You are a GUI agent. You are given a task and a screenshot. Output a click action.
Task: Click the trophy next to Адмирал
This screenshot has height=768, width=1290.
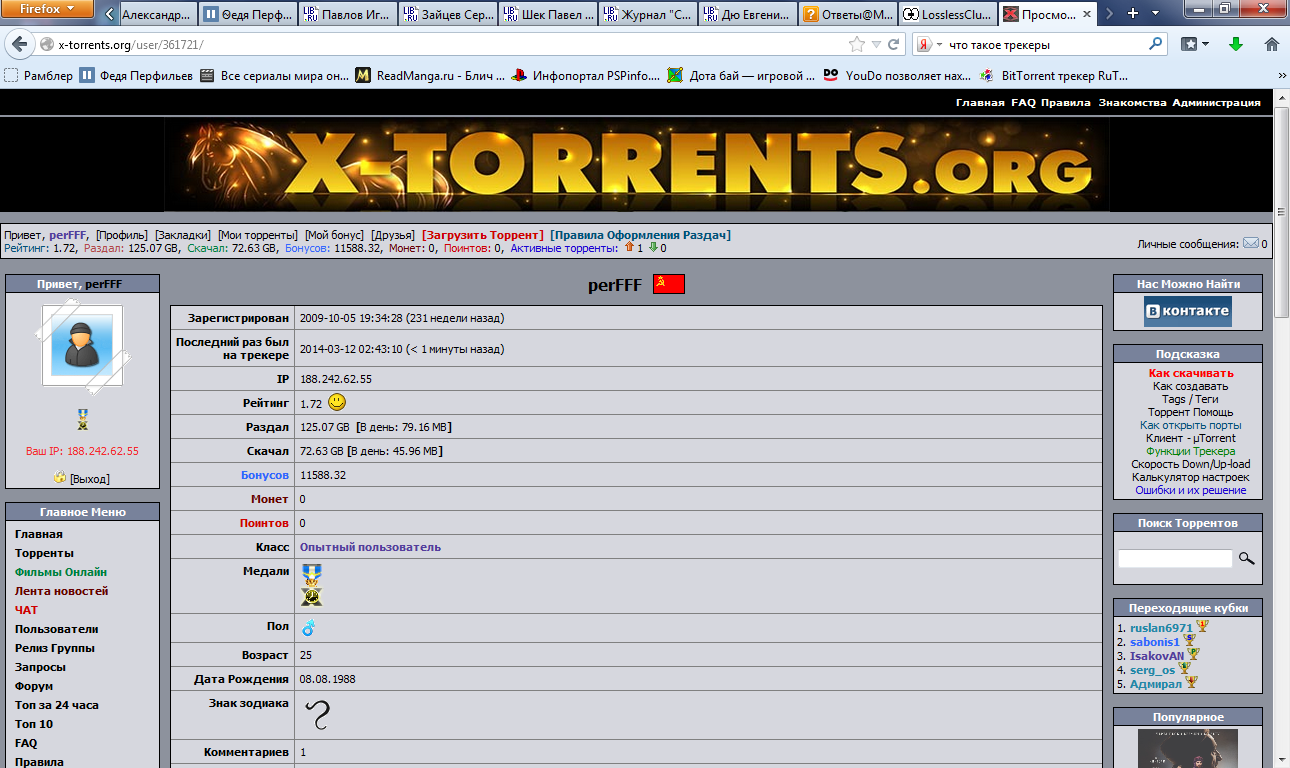coord(1190,683)
